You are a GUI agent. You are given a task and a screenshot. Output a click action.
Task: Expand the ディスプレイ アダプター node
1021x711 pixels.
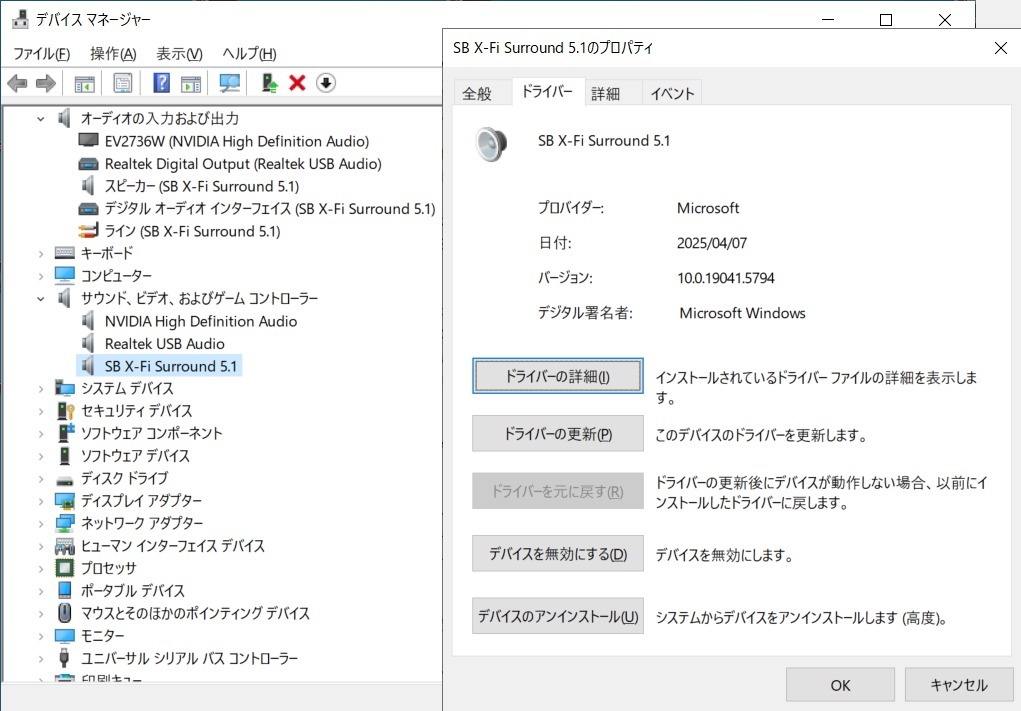tap(41, 501)
